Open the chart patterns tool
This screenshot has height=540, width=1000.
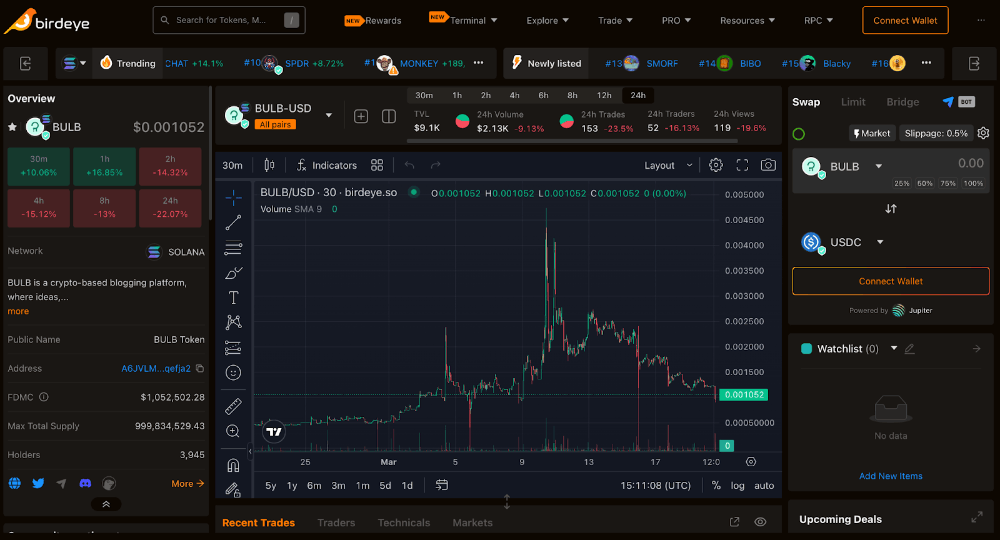pos(233,323)
